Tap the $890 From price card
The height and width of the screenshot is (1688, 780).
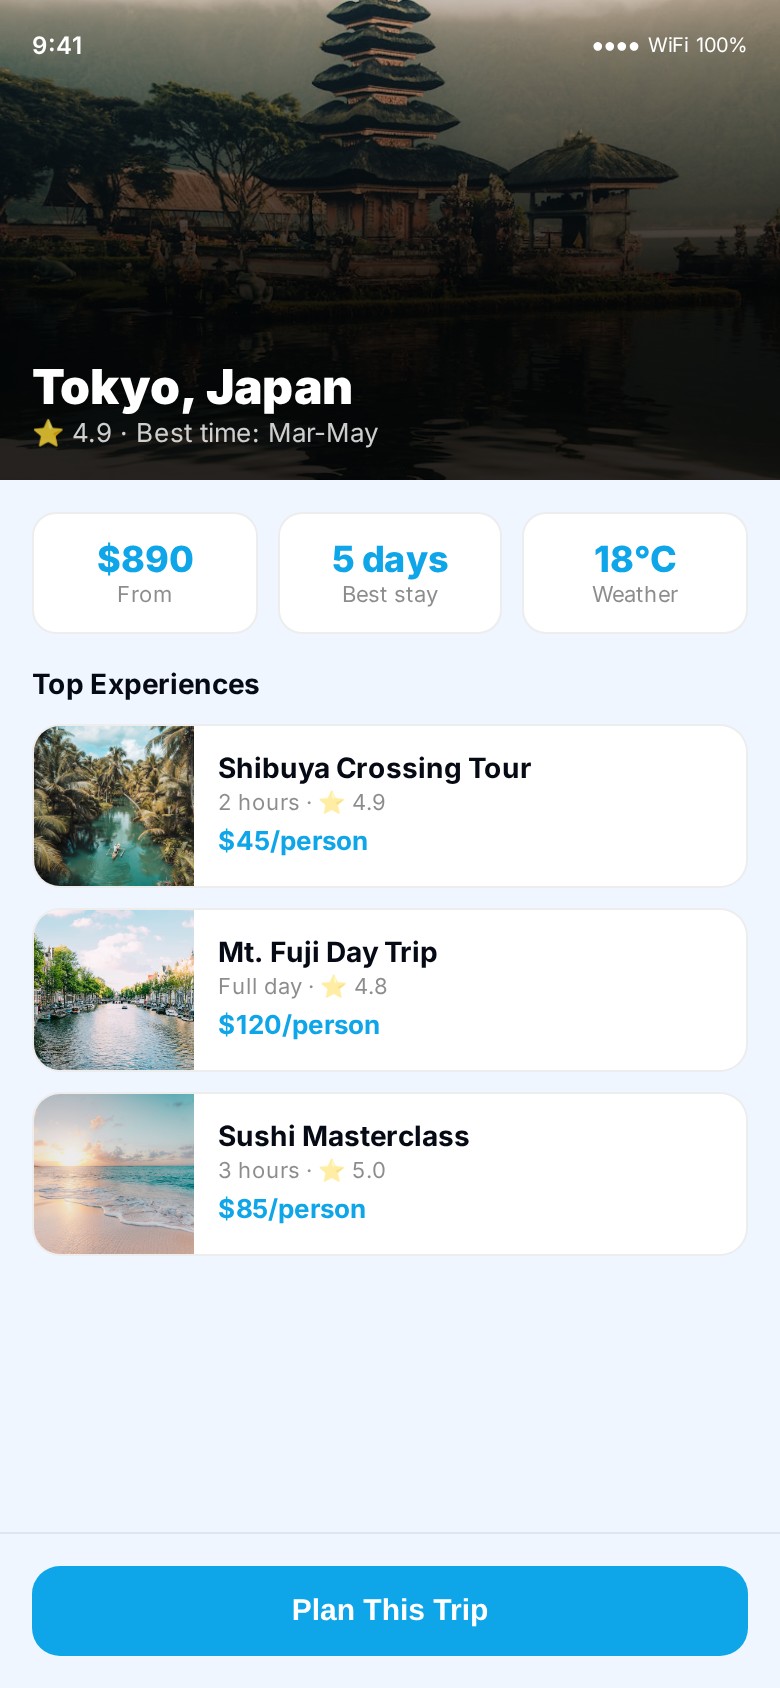145,573
